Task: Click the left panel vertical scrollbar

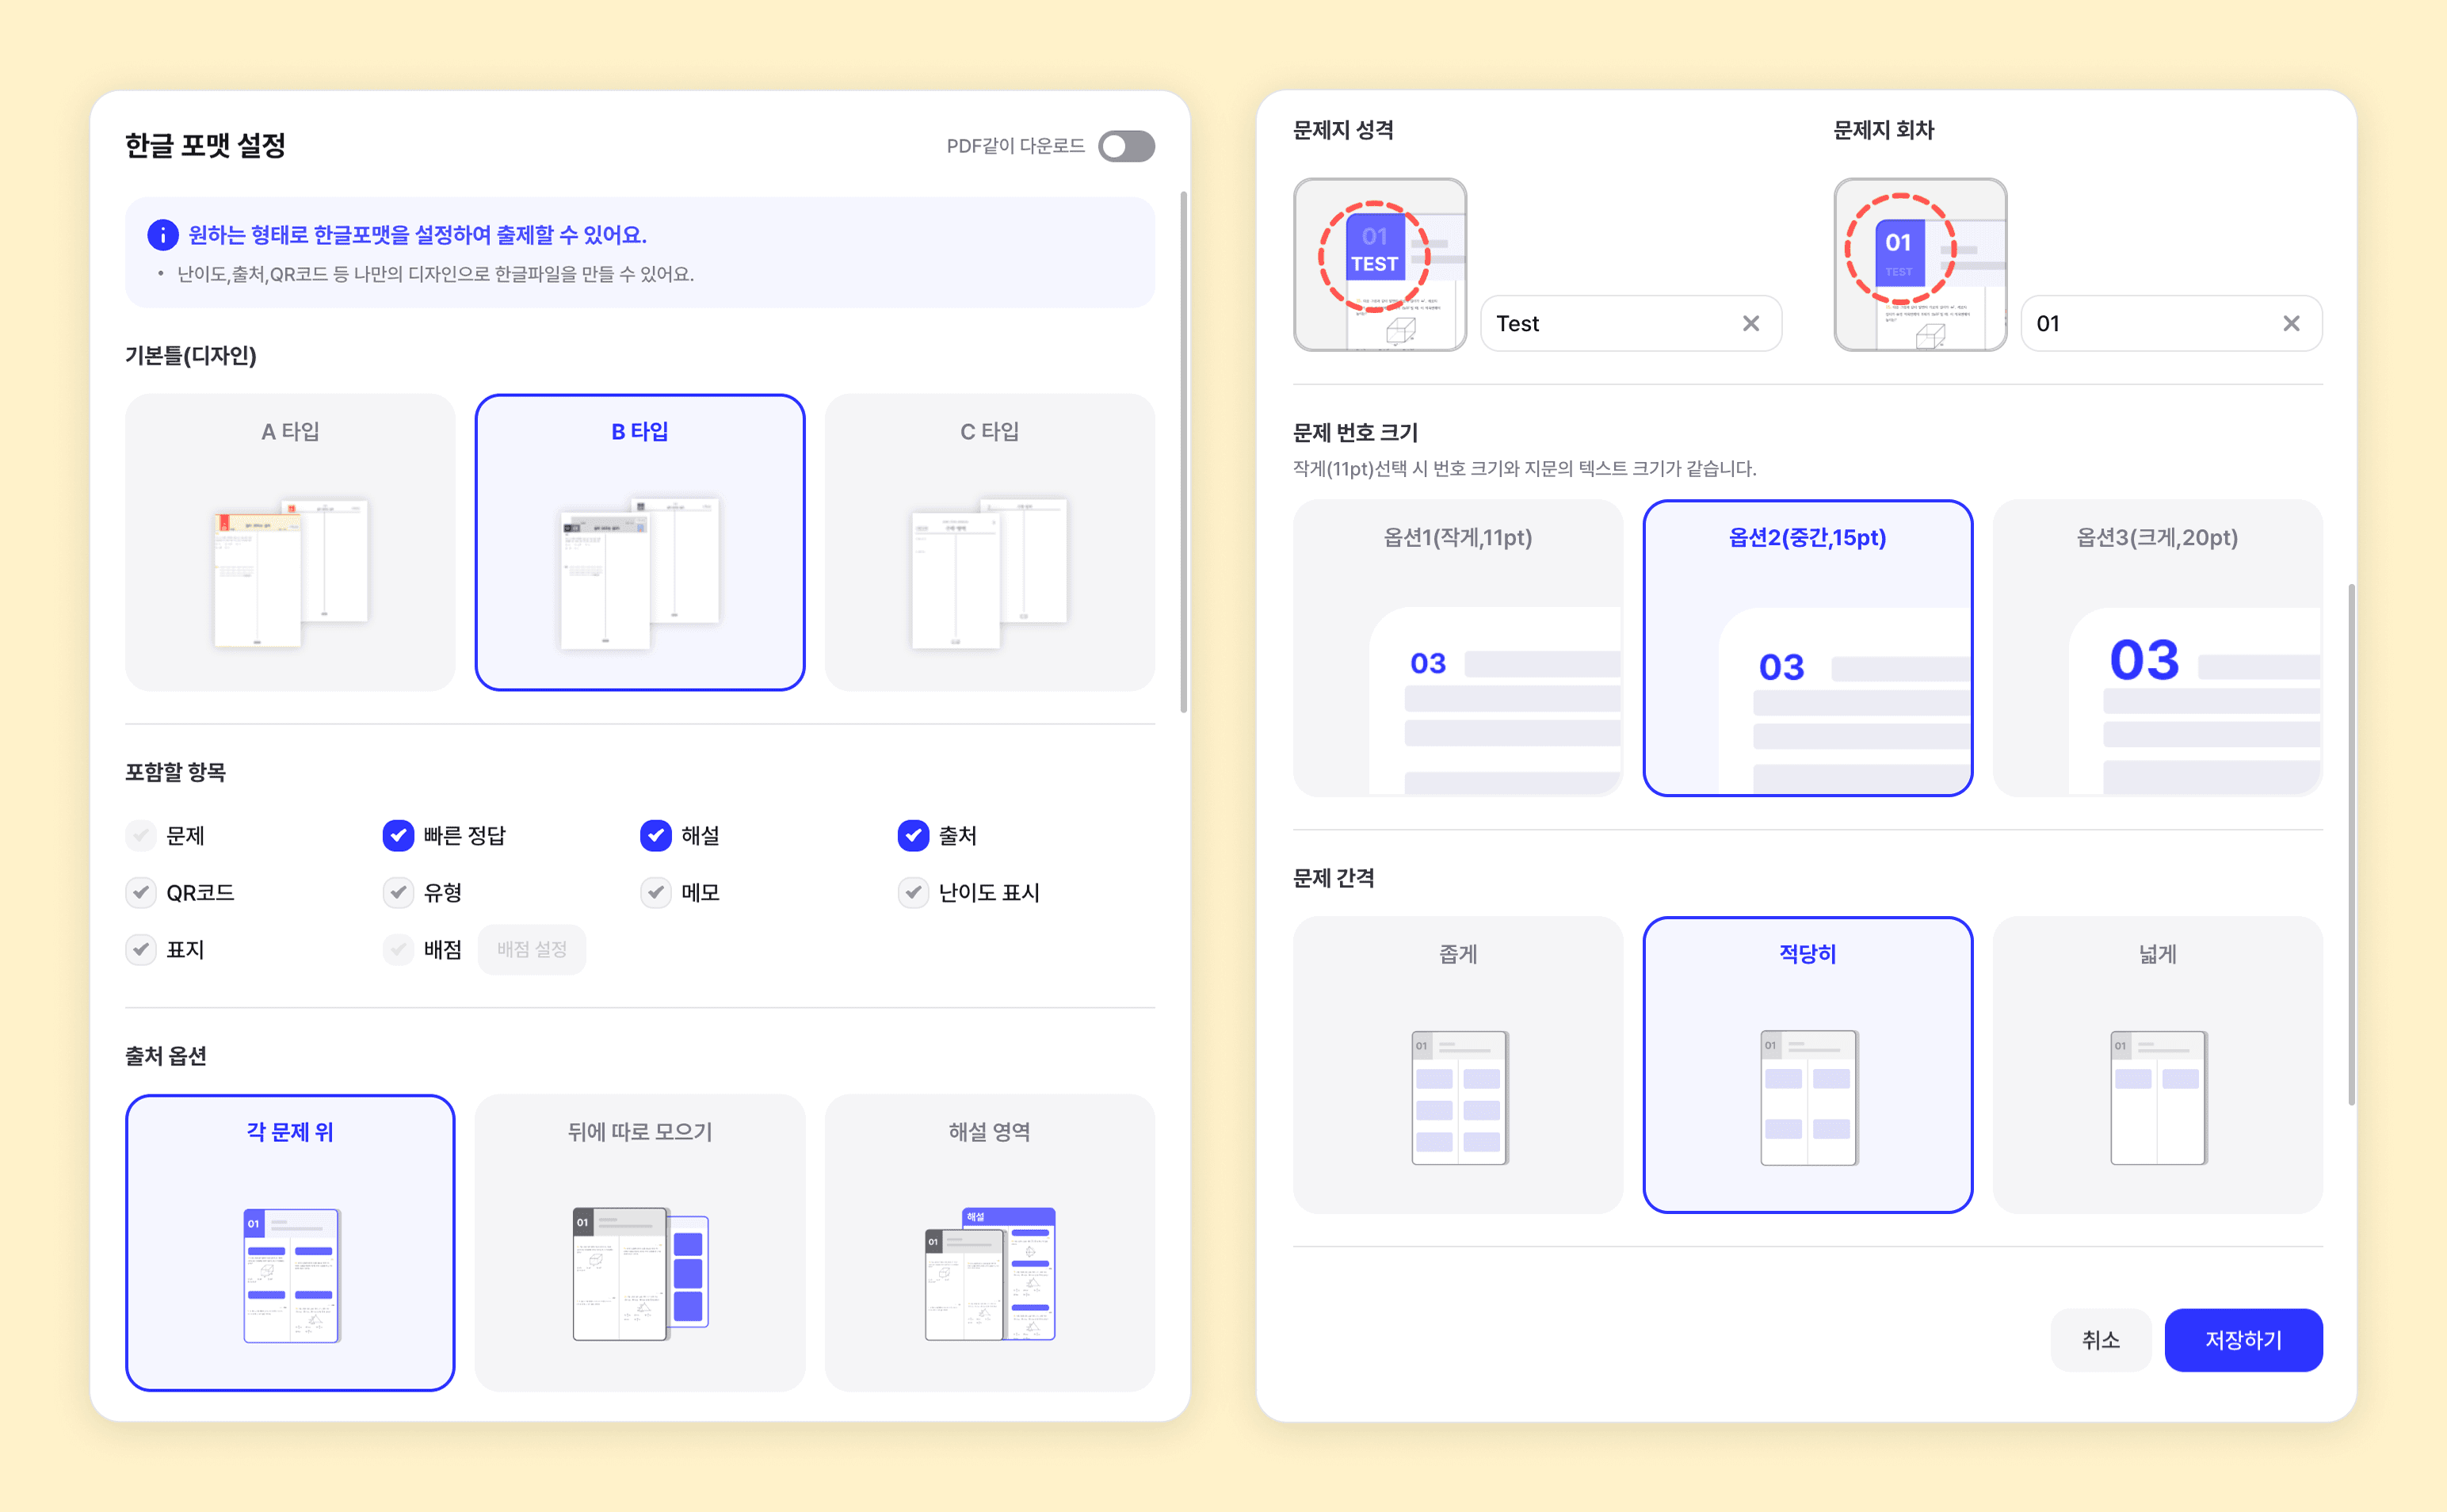Action: click(1184, 452)
